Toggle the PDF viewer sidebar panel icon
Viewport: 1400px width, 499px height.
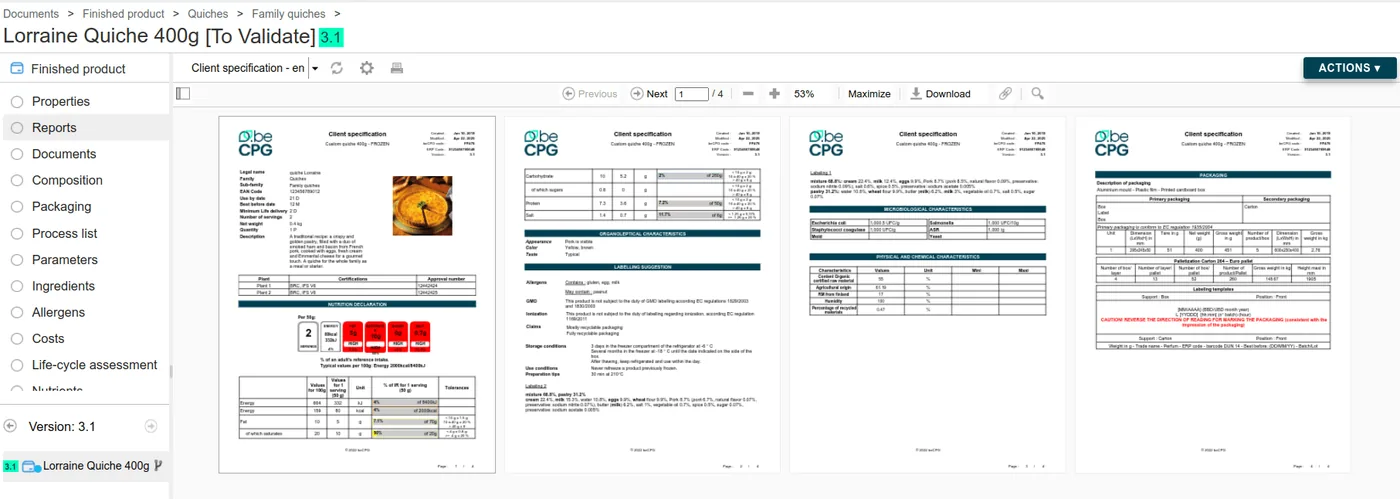tap(183, 93)
